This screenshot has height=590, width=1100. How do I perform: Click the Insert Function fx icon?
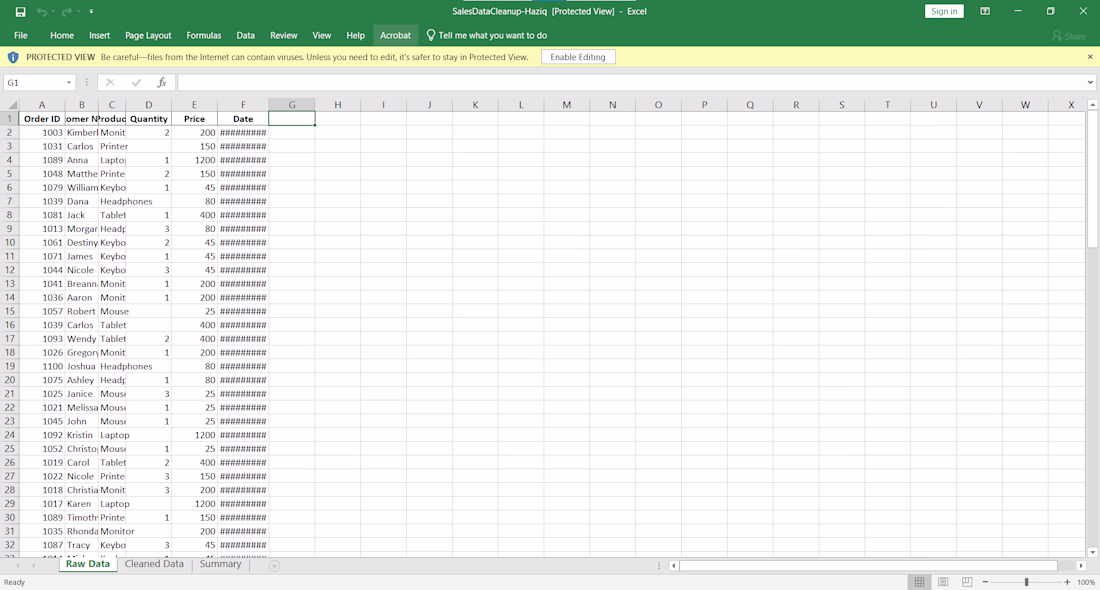point(161,83)
